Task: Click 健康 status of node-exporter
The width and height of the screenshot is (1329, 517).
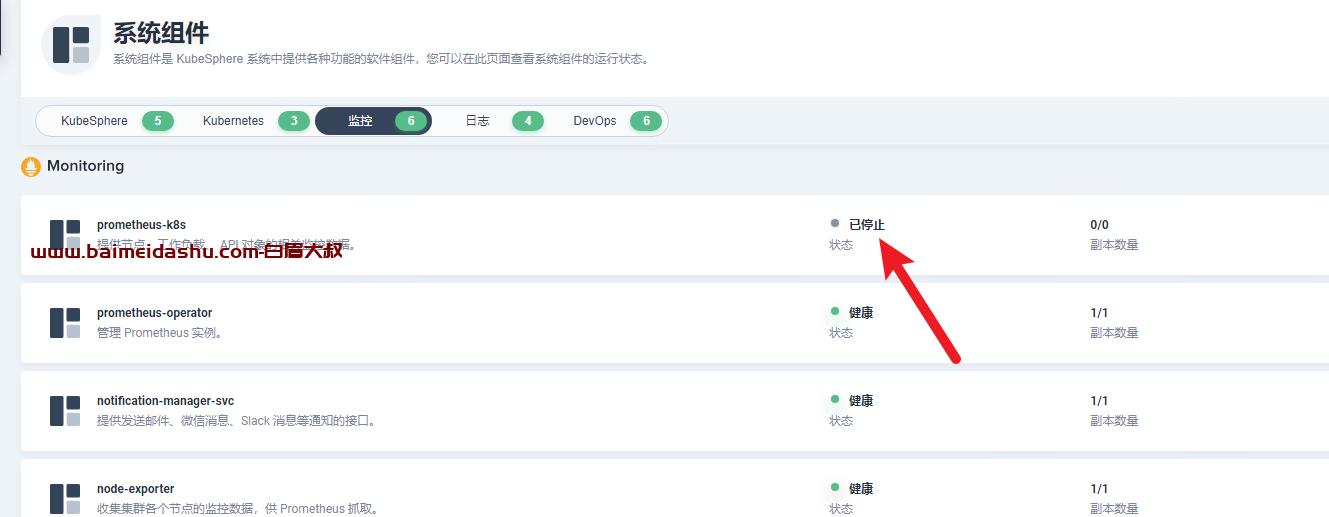Action: click(861, 489)
